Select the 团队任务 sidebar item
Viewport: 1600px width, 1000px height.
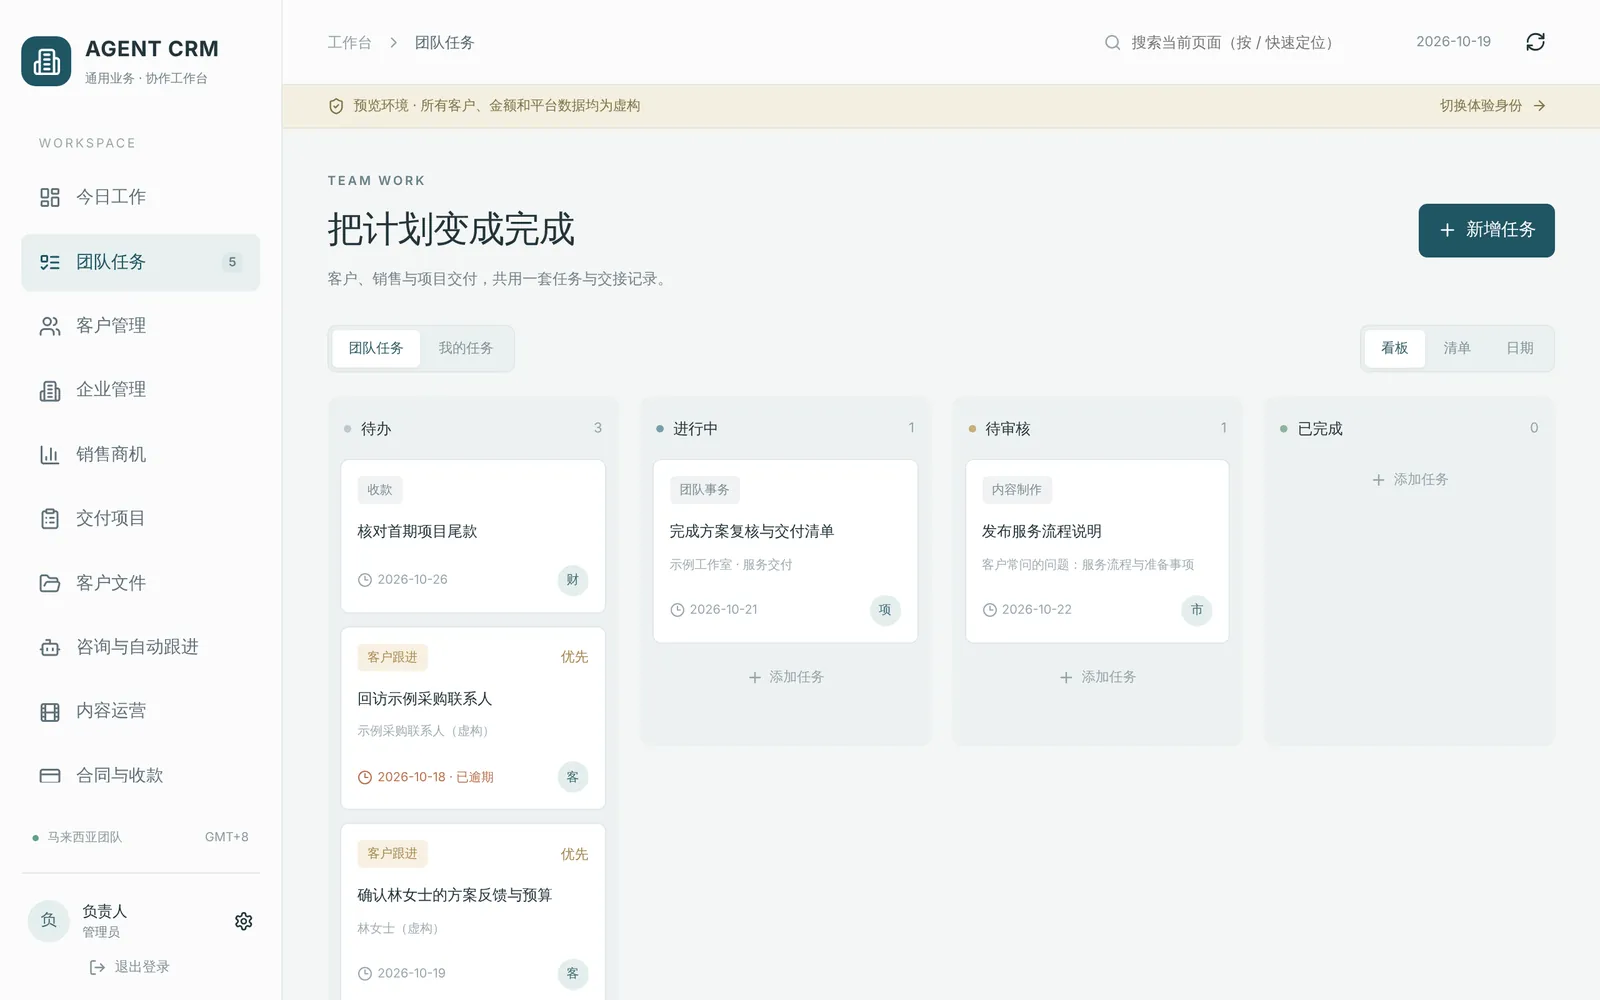pyautogui.click(x=140, y=262)
